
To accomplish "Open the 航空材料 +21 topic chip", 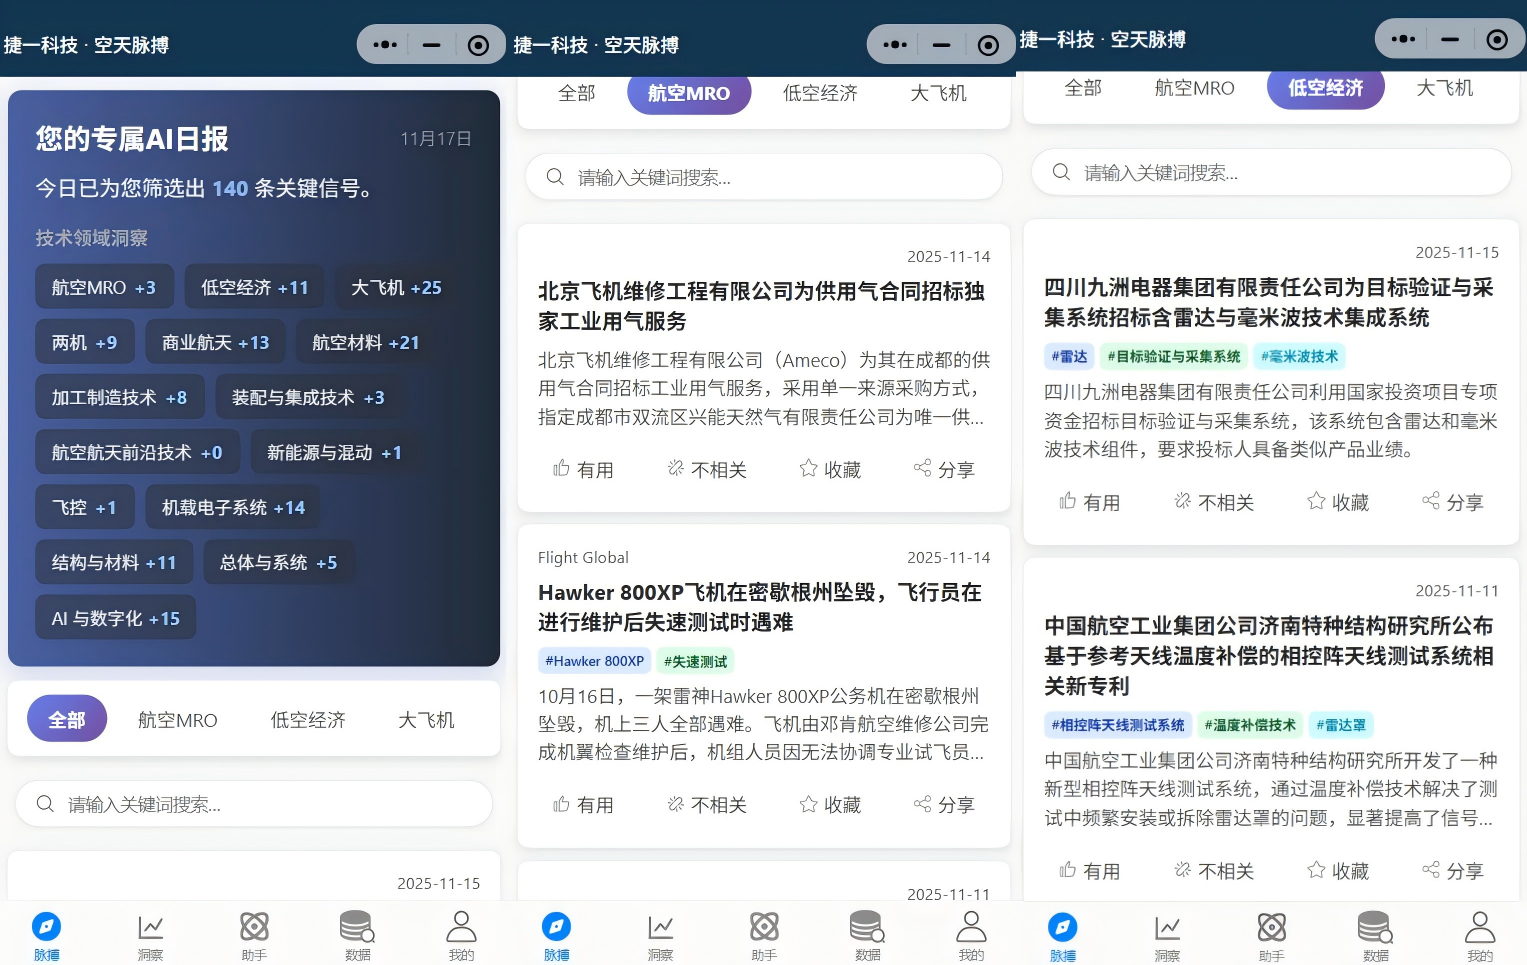I will [x=365, y=343].
